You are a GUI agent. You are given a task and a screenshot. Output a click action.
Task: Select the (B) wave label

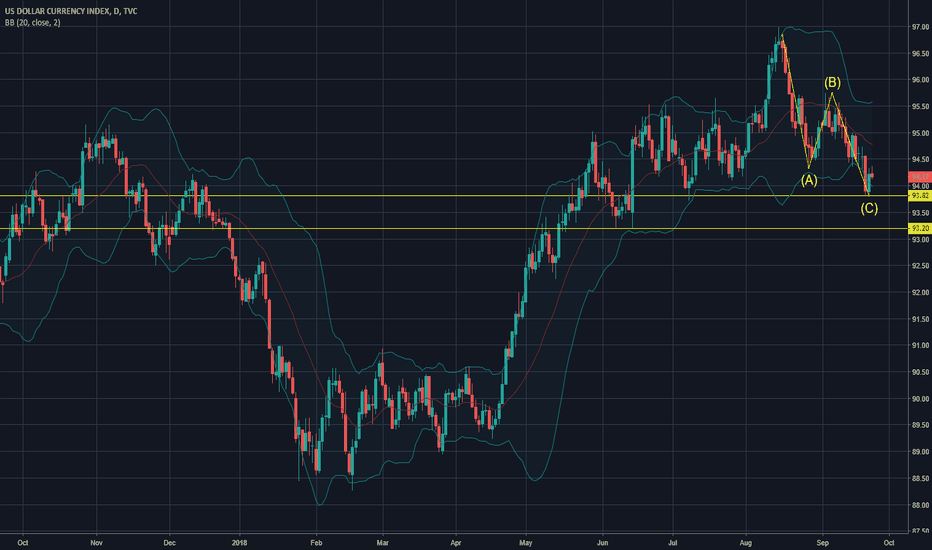point(832,83)
